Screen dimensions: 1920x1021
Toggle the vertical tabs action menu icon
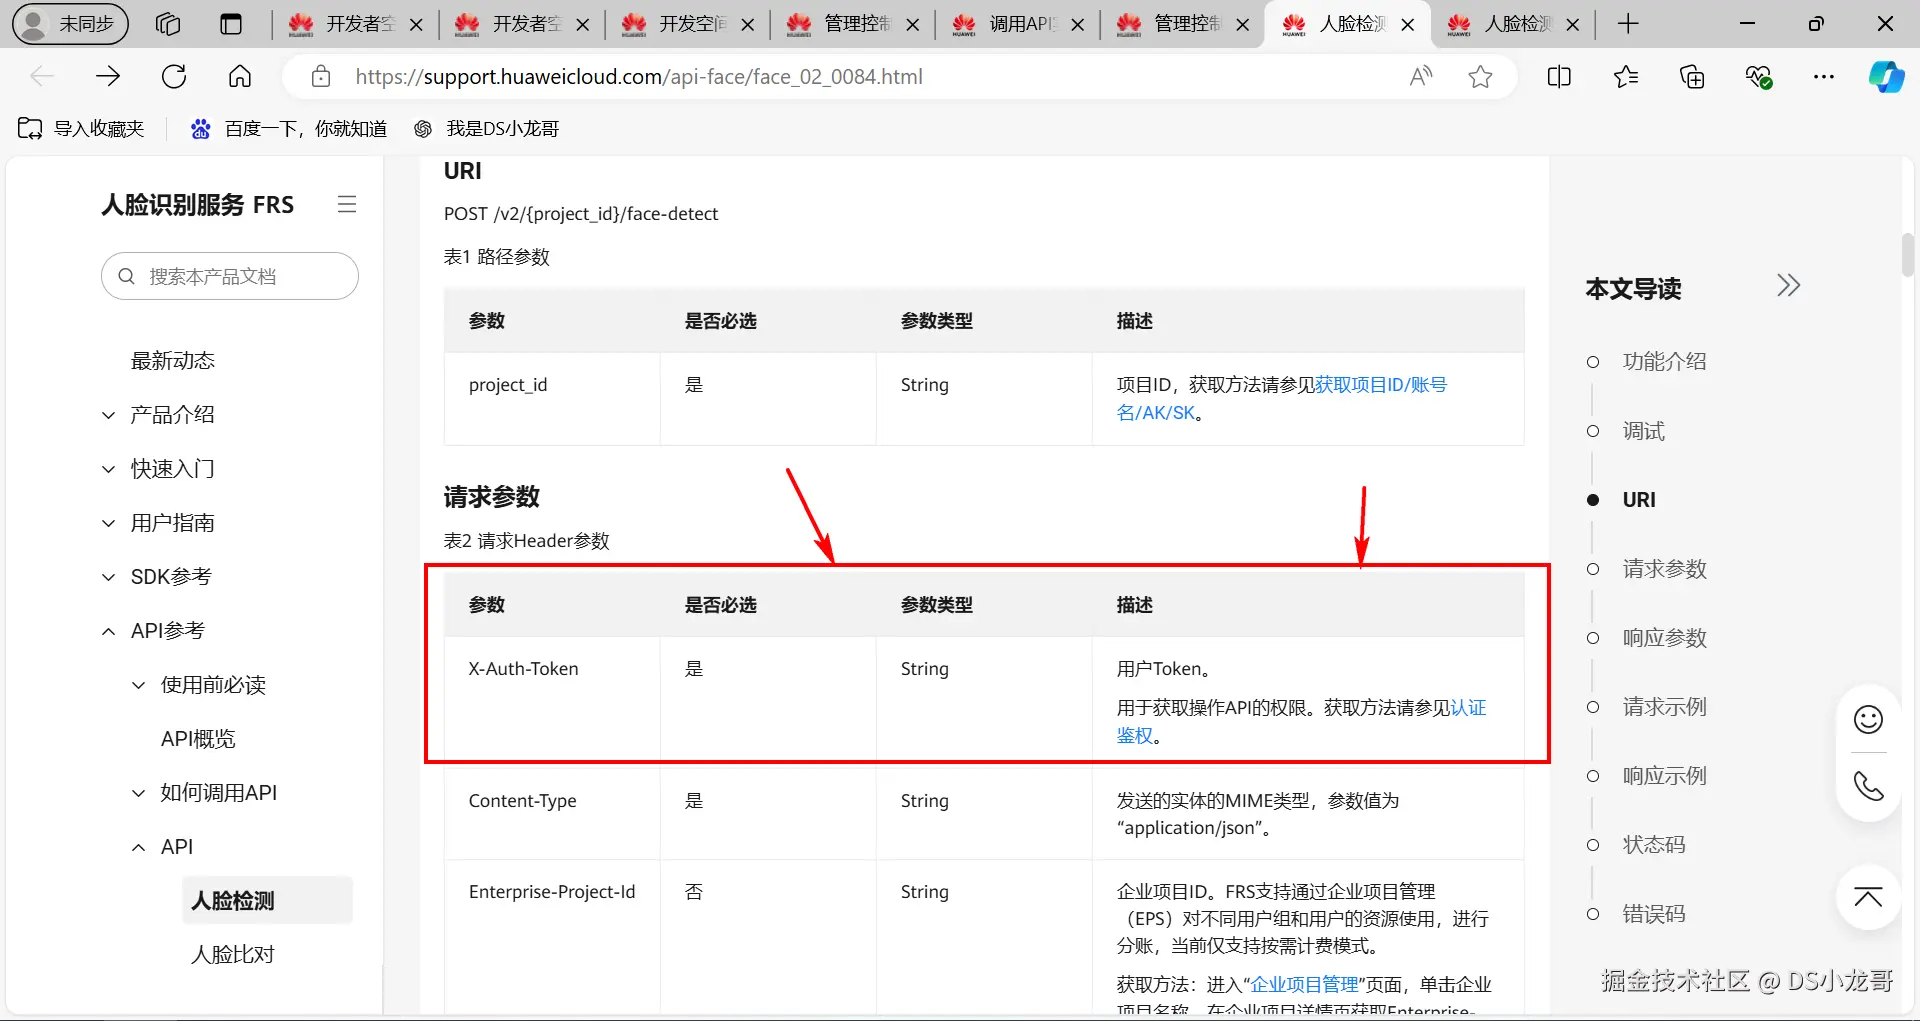(231, 24)
